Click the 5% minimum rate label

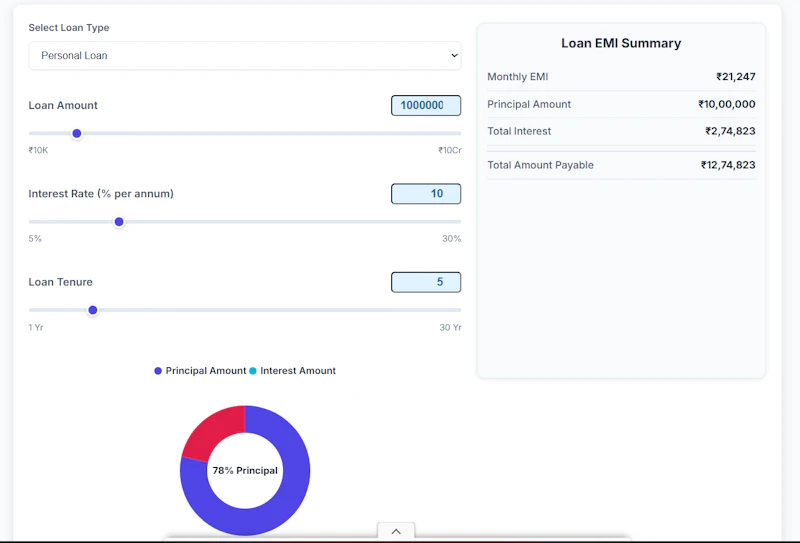click(x=35, y=239)
